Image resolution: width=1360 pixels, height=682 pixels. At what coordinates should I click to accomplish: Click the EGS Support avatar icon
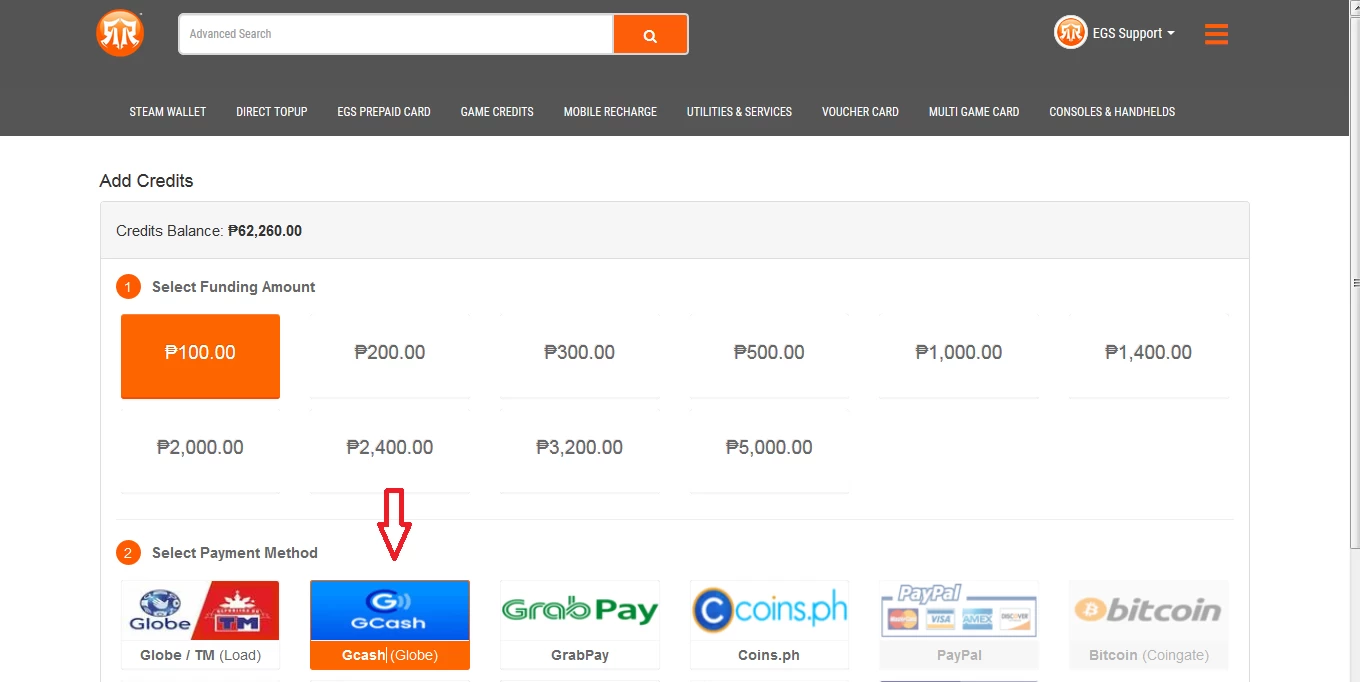tap(1070, 33)
